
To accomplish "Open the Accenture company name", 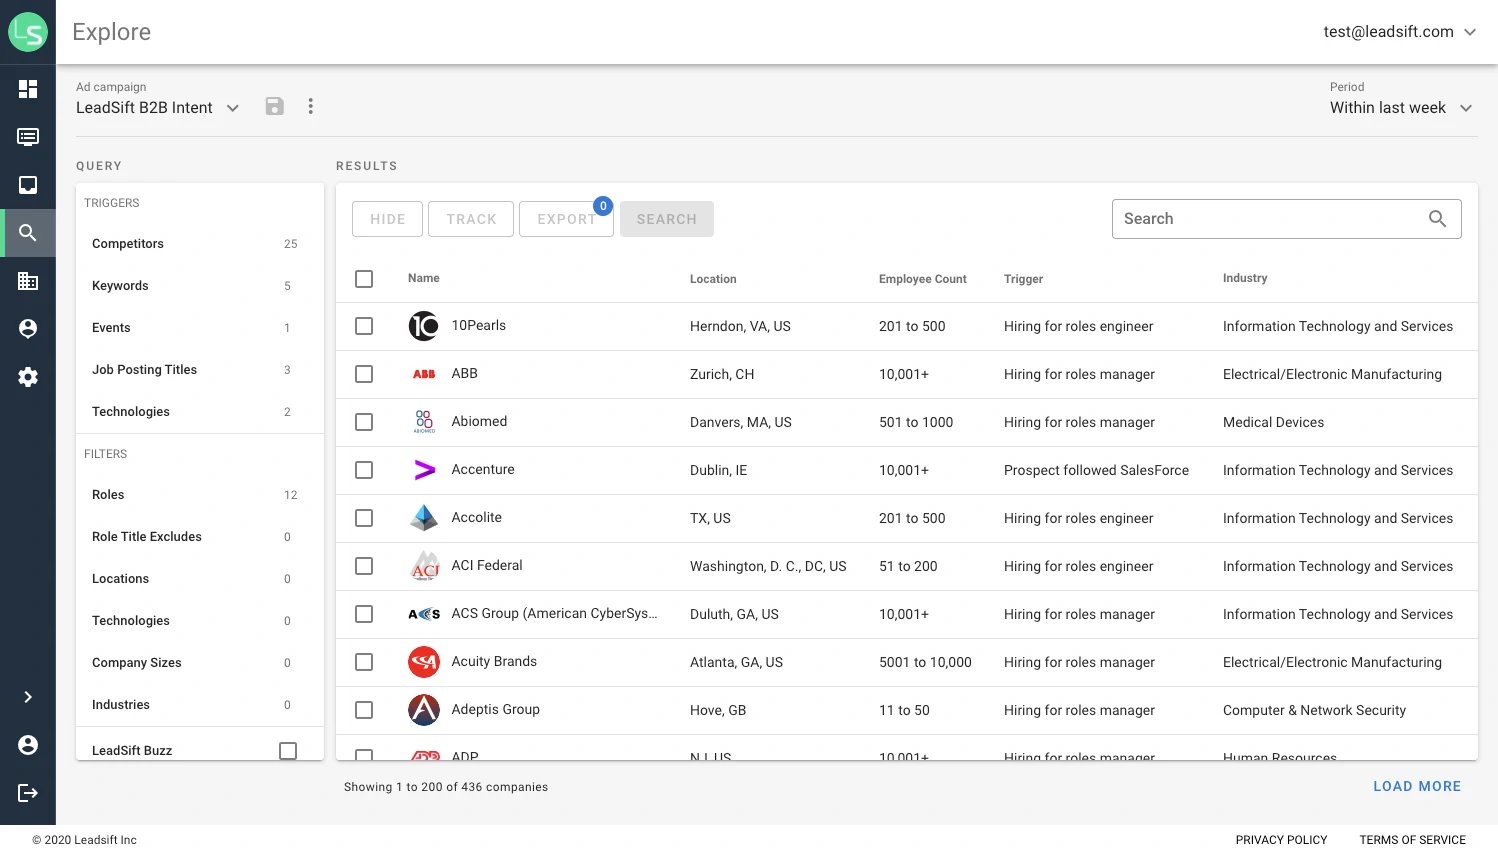I will (483, 470).
